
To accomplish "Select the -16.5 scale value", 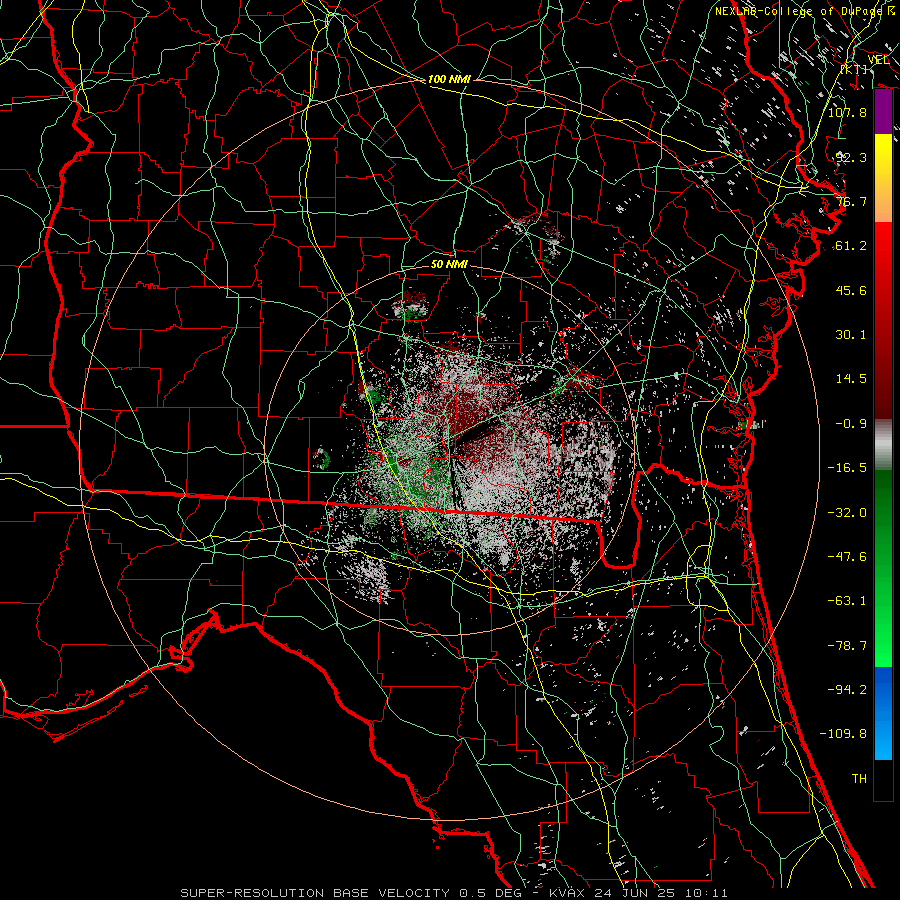I will click(x=847, y=468).
